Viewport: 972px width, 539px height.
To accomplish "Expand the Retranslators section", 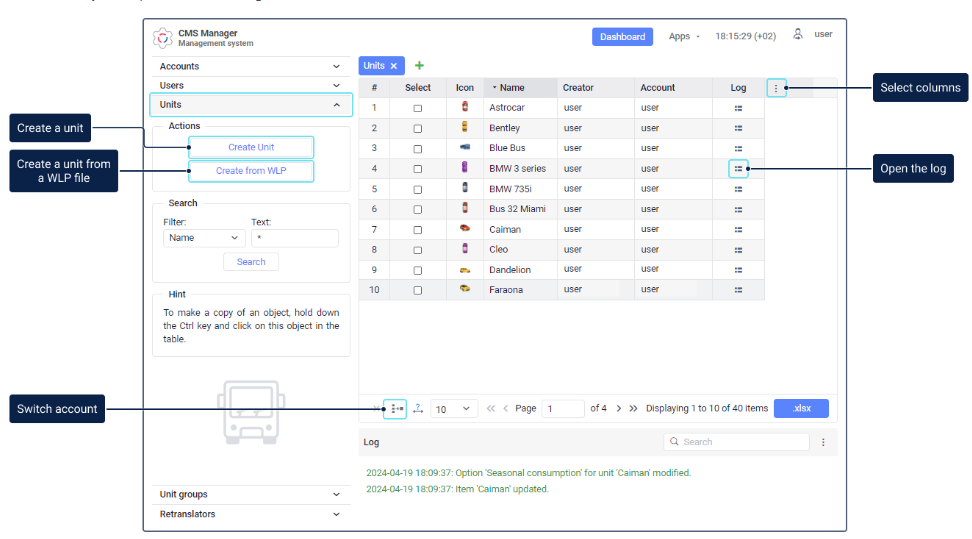I will click(250, 514).
